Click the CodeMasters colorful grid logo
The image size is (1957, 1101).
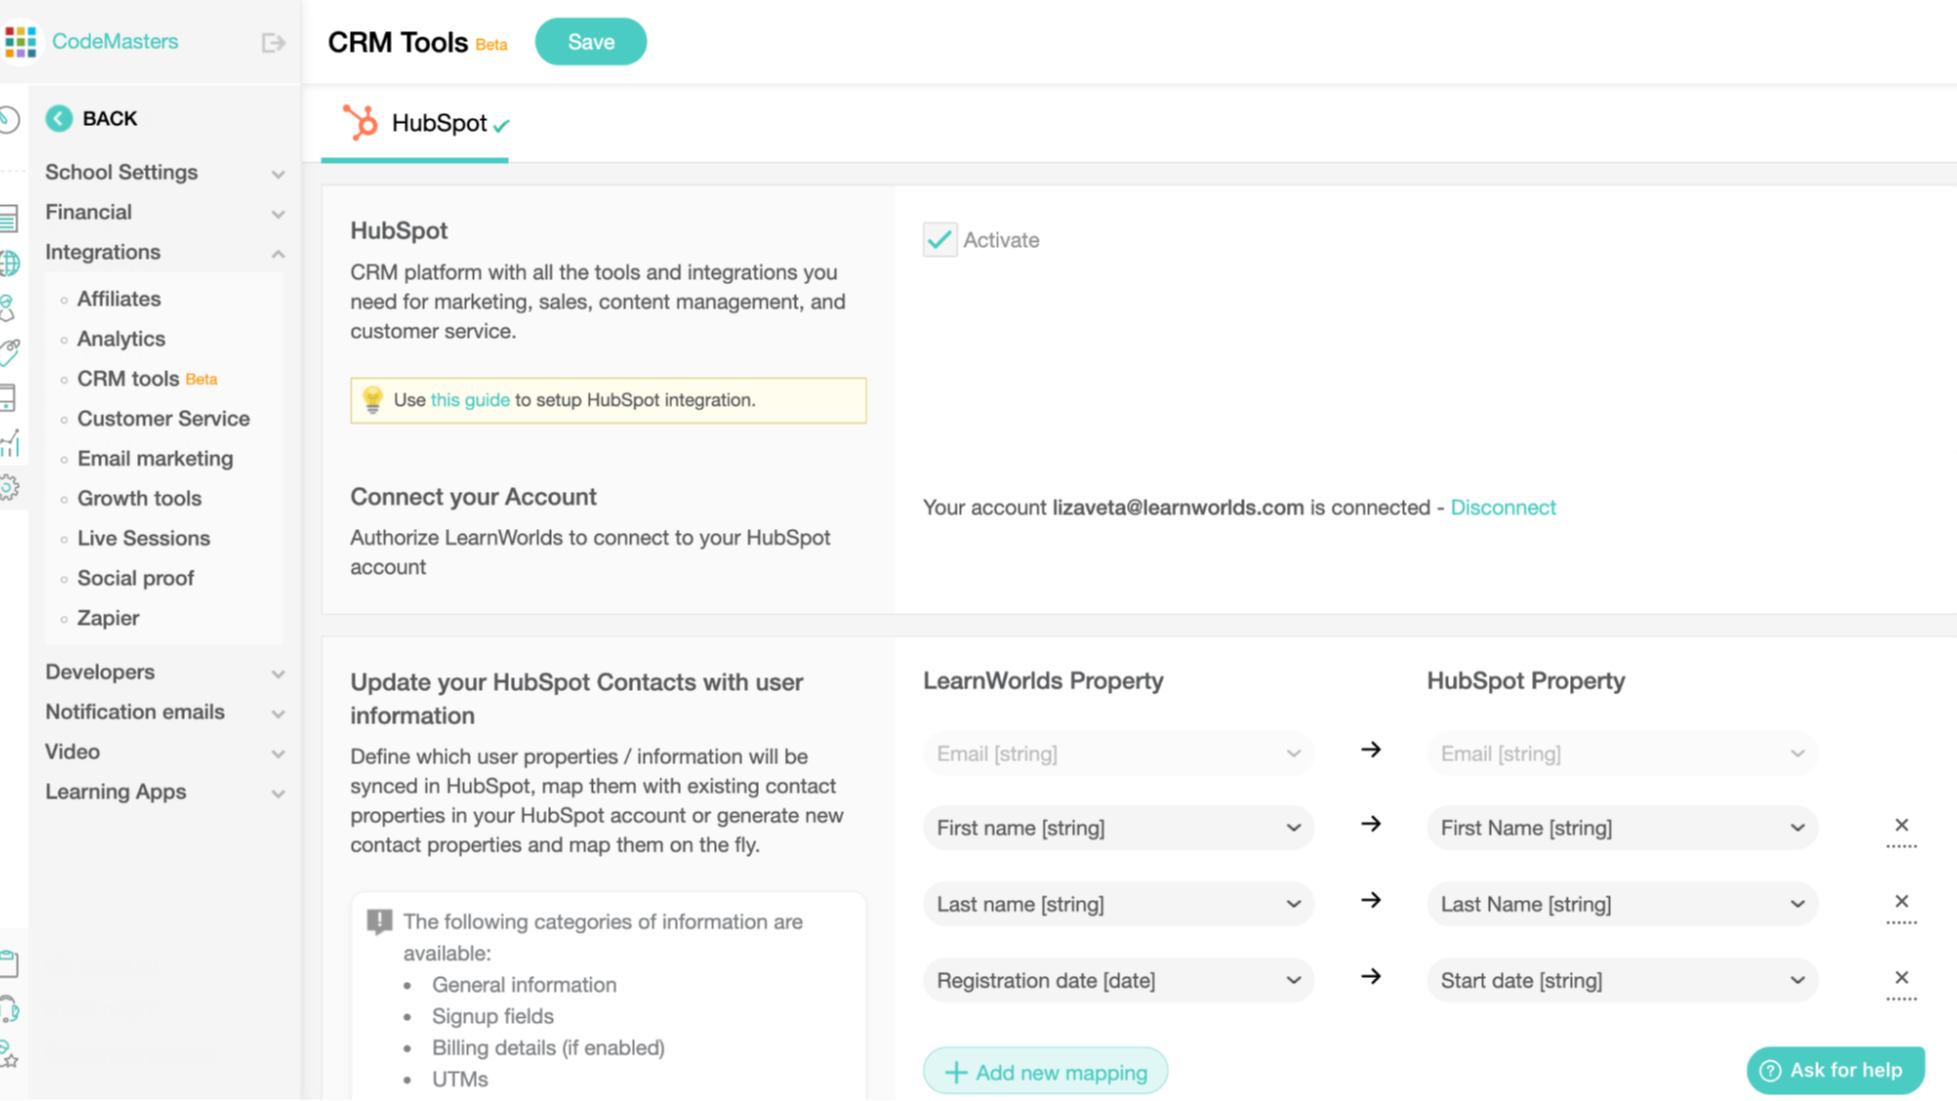tap(20, 41)
